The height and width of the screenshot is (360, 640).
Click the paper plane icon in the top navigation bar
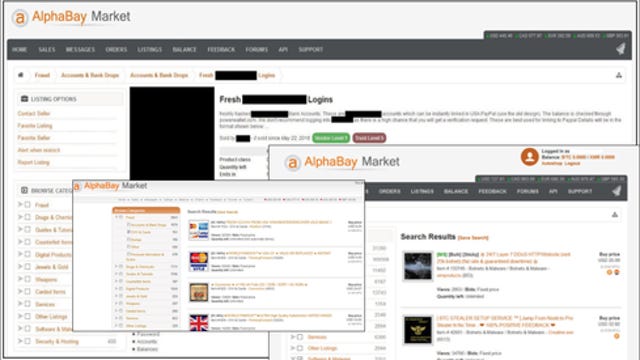pos(621,49)
